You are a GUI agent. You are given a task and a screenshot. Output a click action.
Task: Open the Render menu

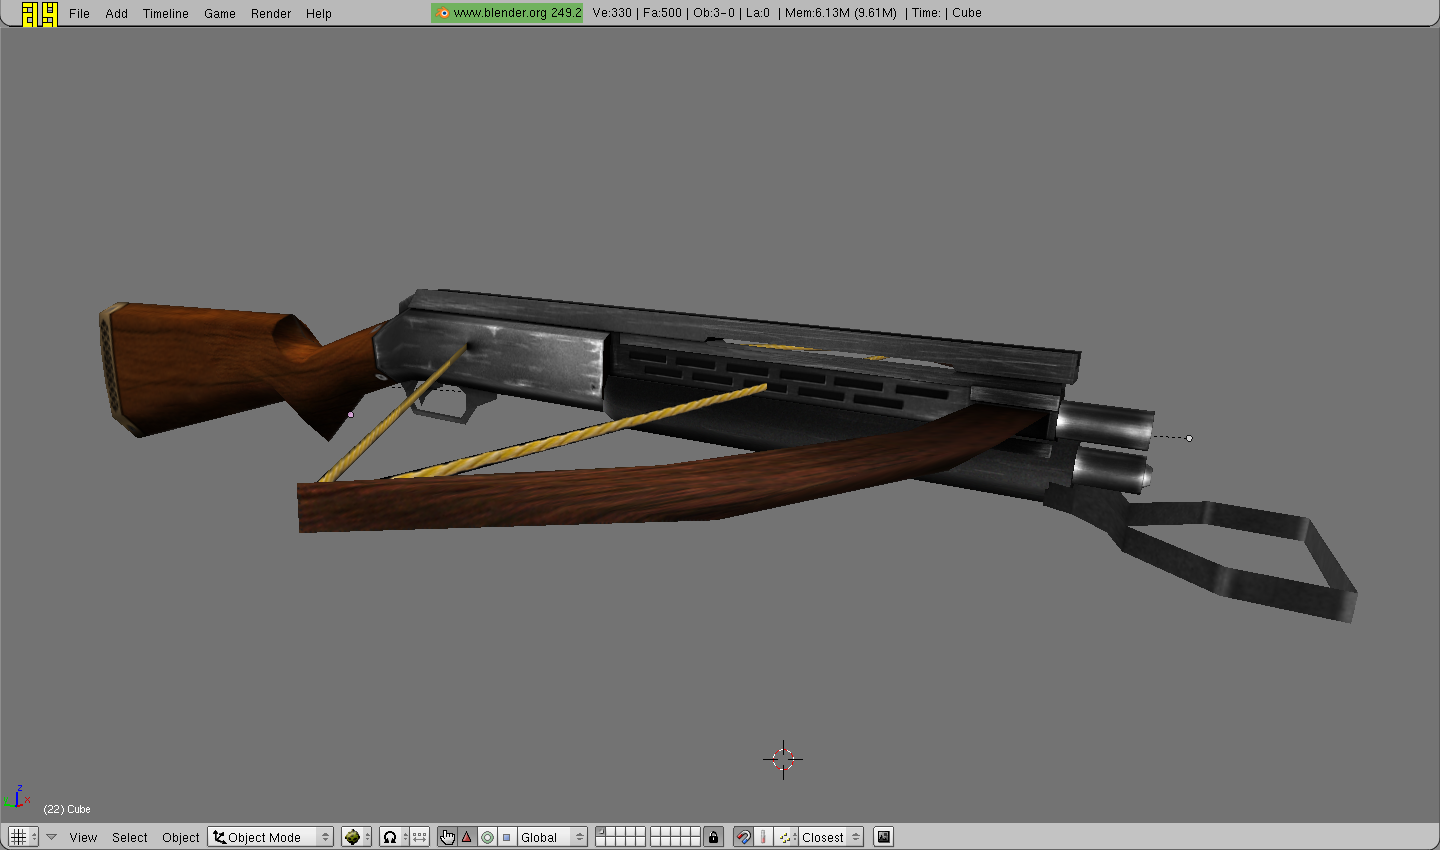pos(270,13)
